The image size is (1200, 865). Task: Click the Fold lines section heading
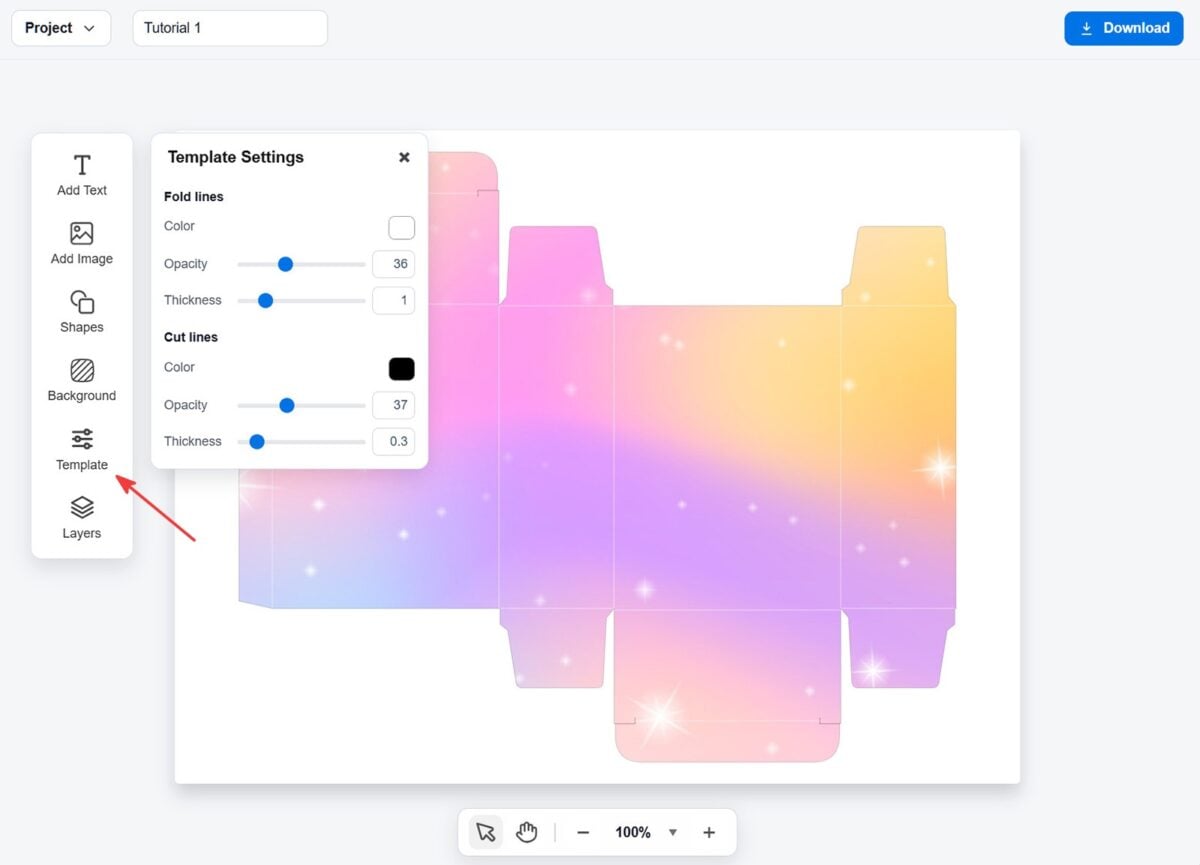[194, 197]
